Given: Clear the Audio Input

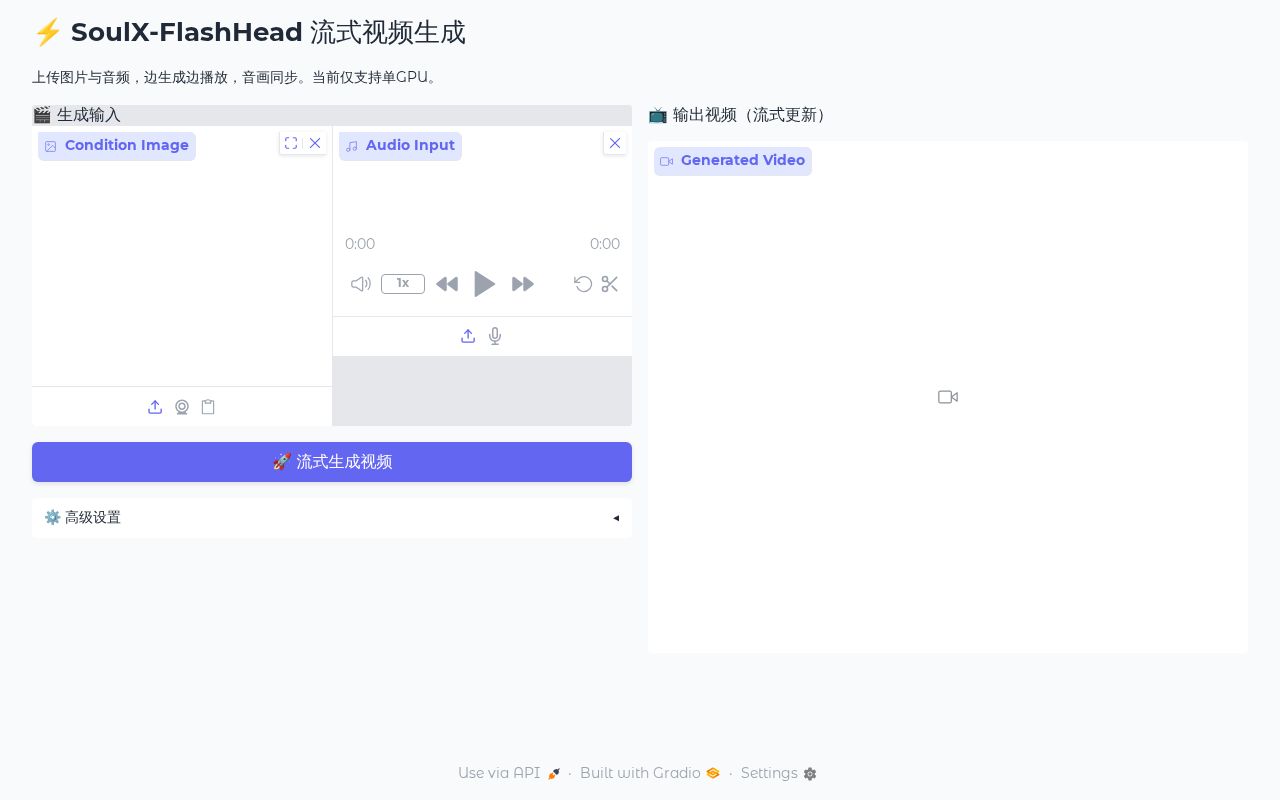Looking at the screenshot, I should coord(615,143).
